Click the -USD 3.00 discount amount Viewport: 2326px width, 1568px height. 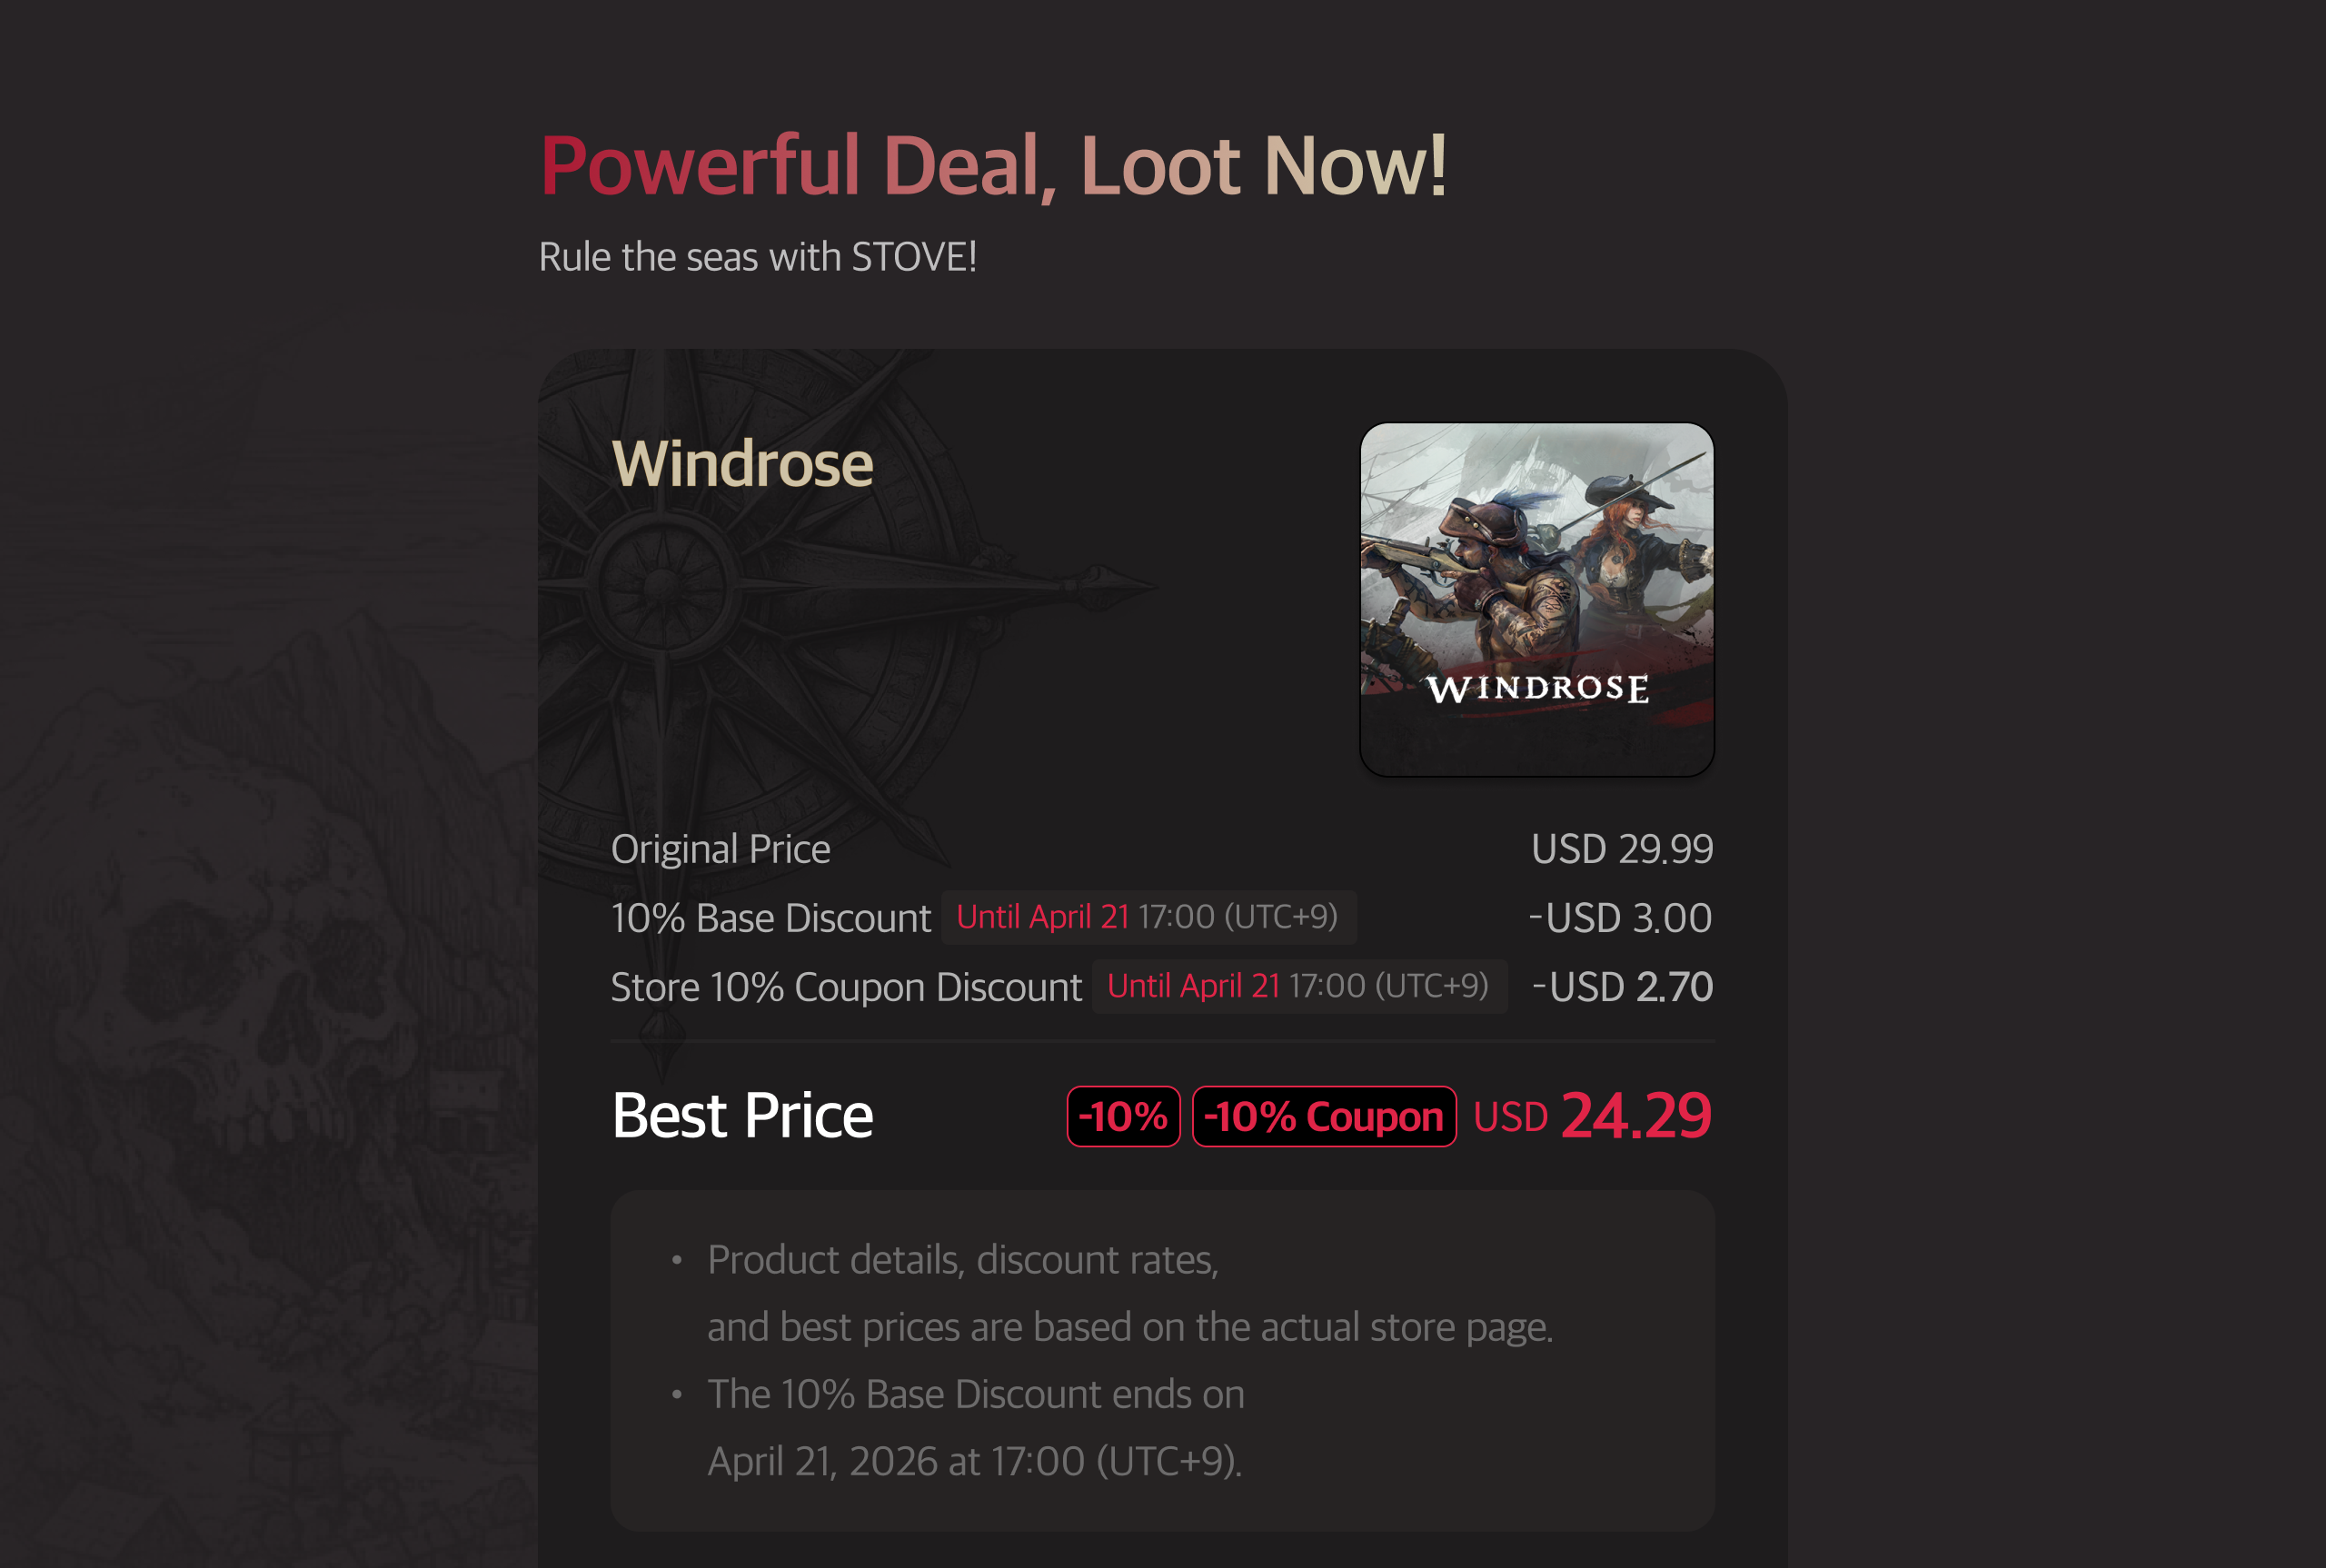click(1620, 918)
